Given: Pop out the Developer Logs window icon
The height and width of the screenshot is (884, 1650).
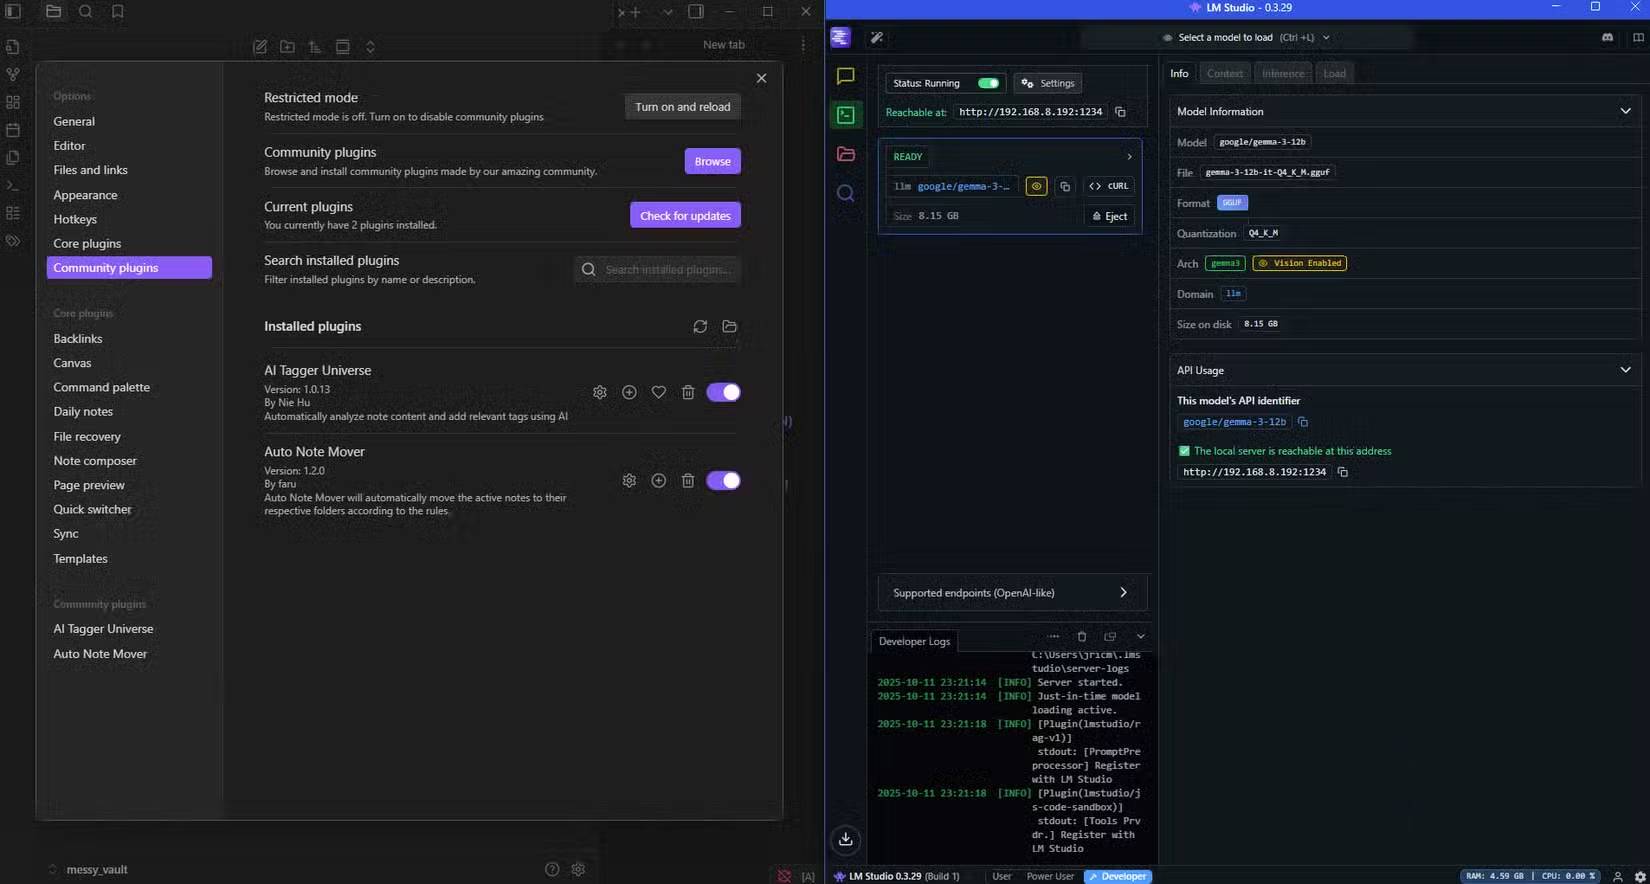Looking at the screenshot, I should click(x=1110, y=636).
